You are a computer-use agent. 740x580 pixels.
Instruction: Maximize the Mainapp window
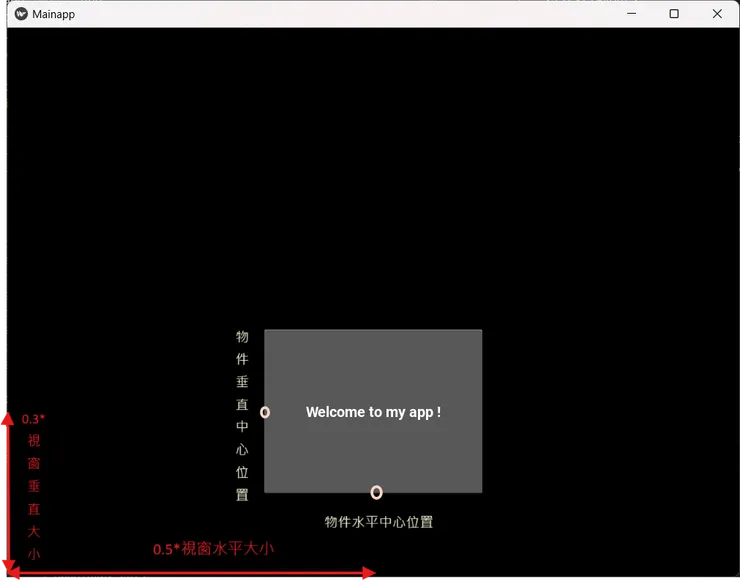tap(674, 14)
